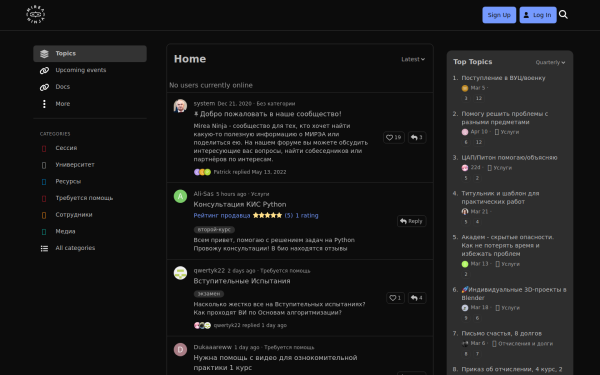This screenshot has height=375, width=600.
Task: Click five-star seller rating stars
Action: point(267,215)
